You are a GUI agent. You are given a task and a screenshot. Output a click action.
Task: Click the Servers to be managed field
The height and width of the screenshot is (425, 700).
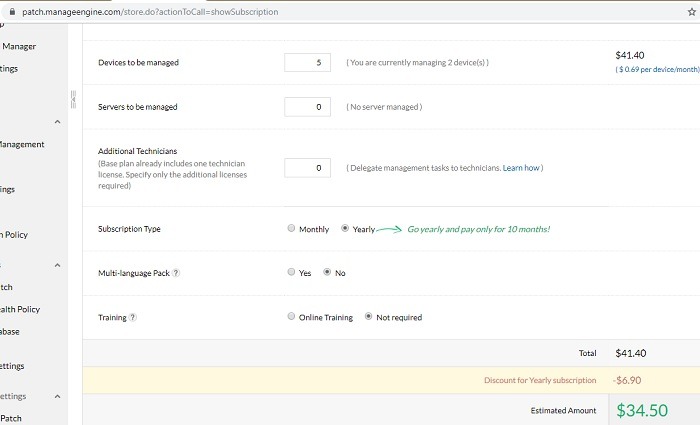click(x=308, y=107)
